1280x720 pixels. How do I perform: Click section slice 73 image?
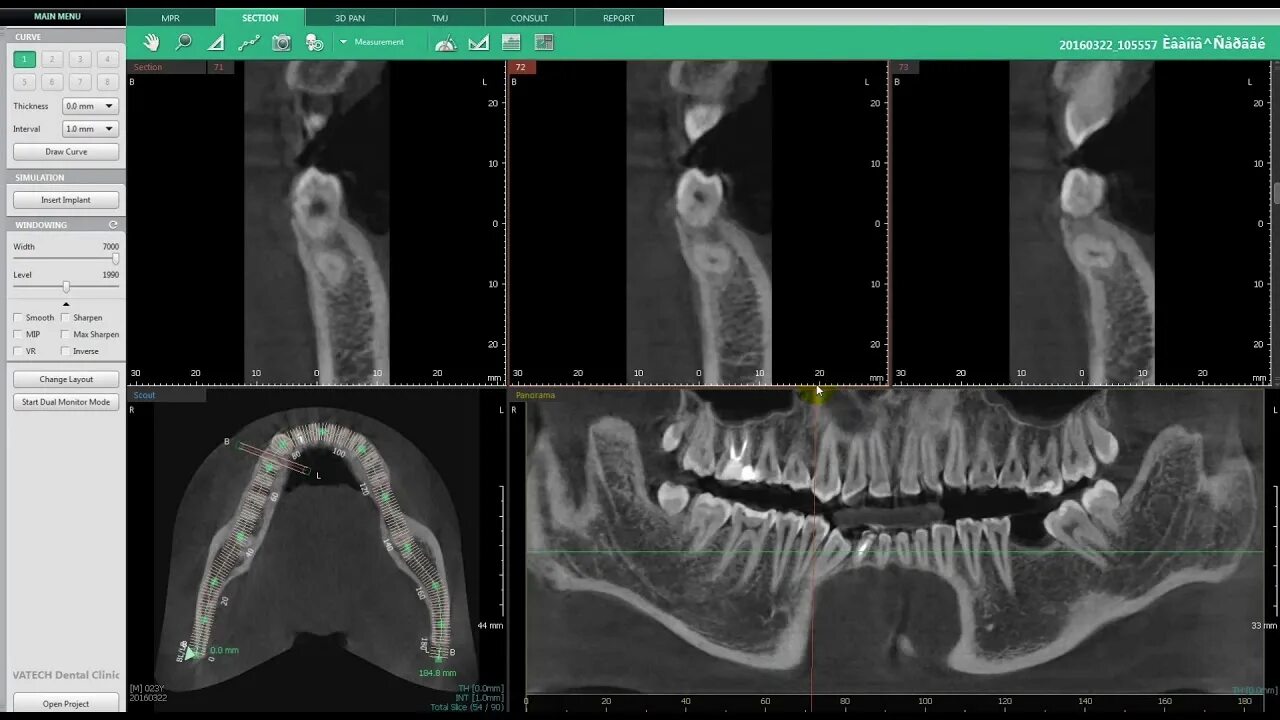click(x=1081, y=222)
